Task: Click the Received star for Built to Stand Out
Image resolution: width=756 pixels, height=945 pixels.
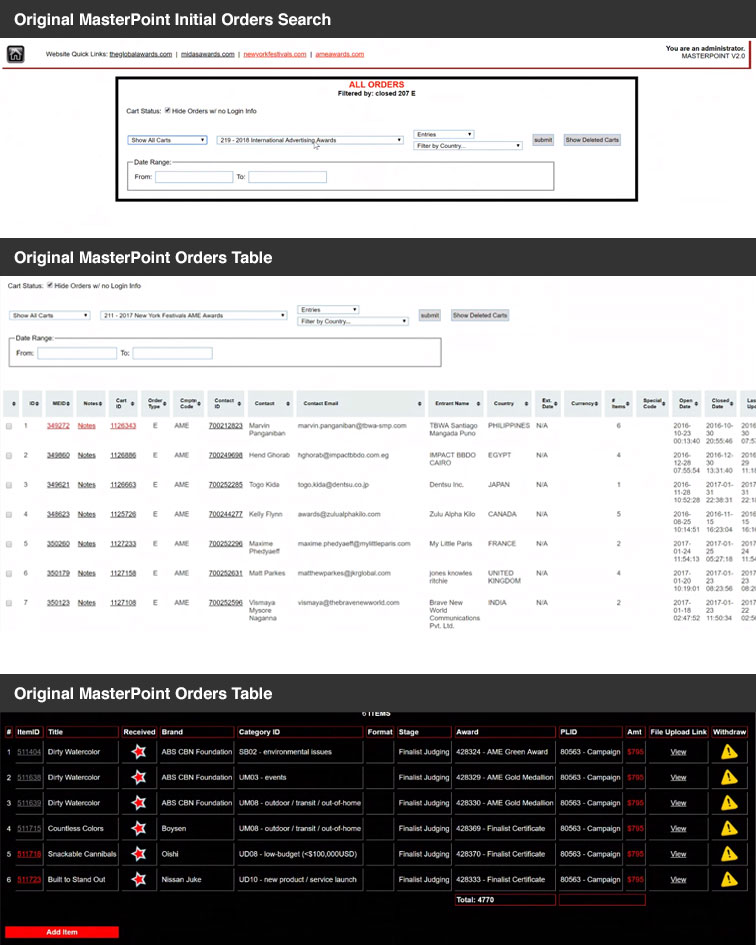Action: (139, 879)
